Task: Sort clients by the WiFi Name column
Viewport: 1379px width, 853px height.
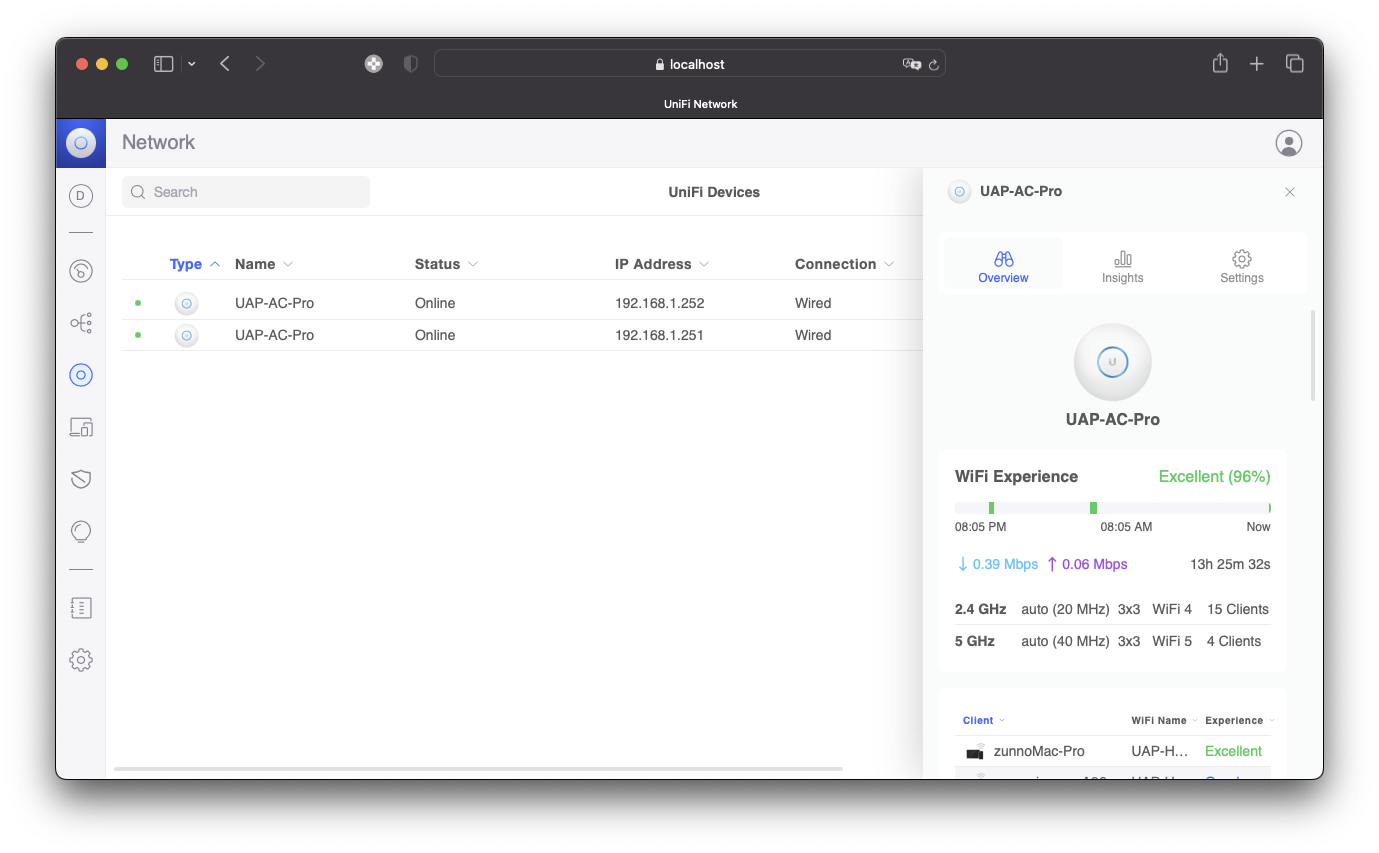Action: point(1164,720)
